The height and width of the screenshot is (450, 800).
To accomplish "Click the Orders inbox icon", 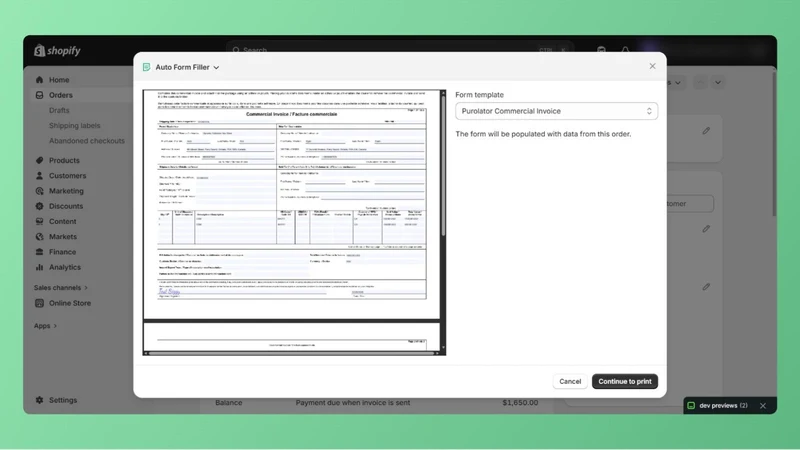I will point(39,95).
